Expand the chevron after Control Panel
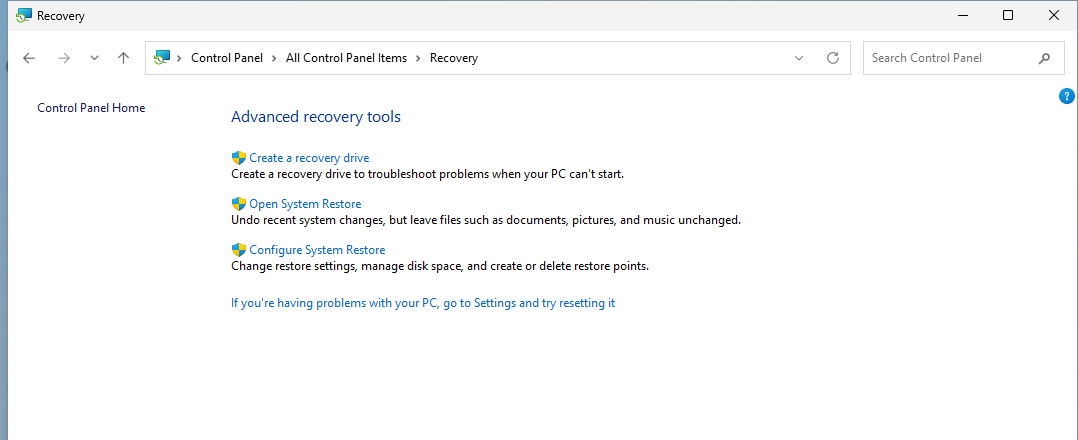This screenshot has height=440, width=1078. tap(275, 58)
